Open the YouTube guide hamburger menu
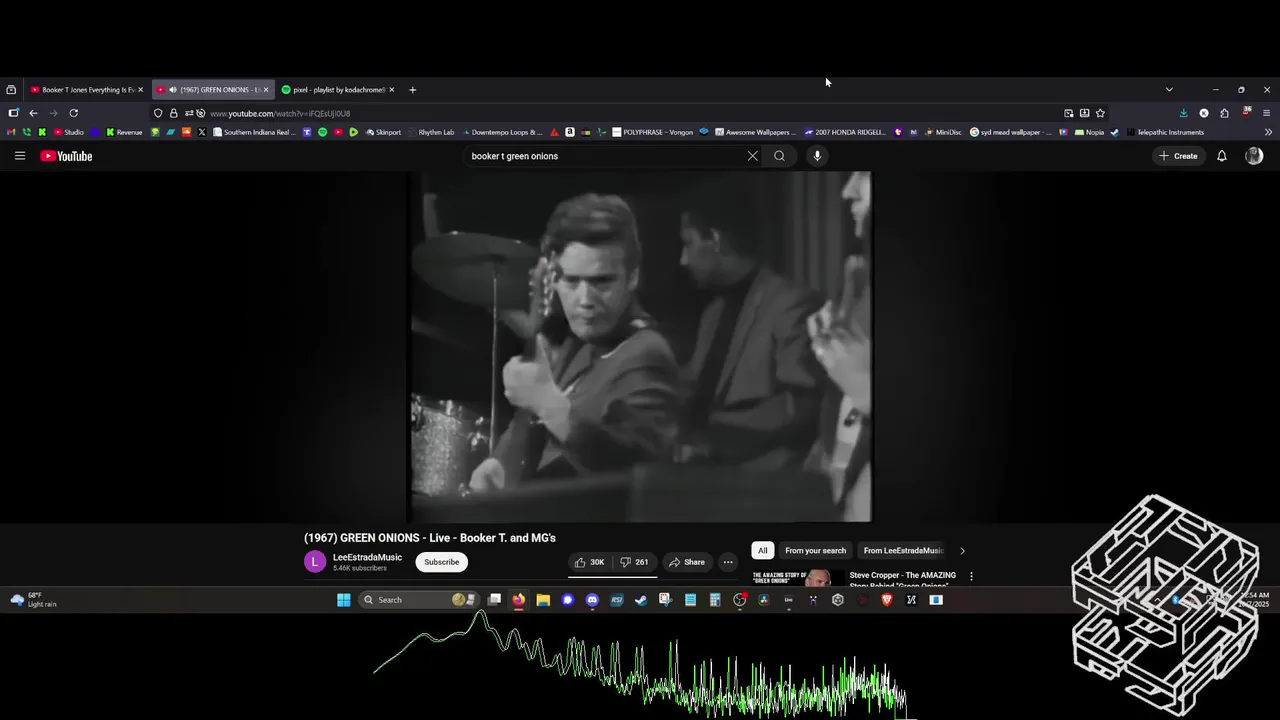Viewport: 1280px width, 720px height. pyautogui.click(x=19, y=156)
